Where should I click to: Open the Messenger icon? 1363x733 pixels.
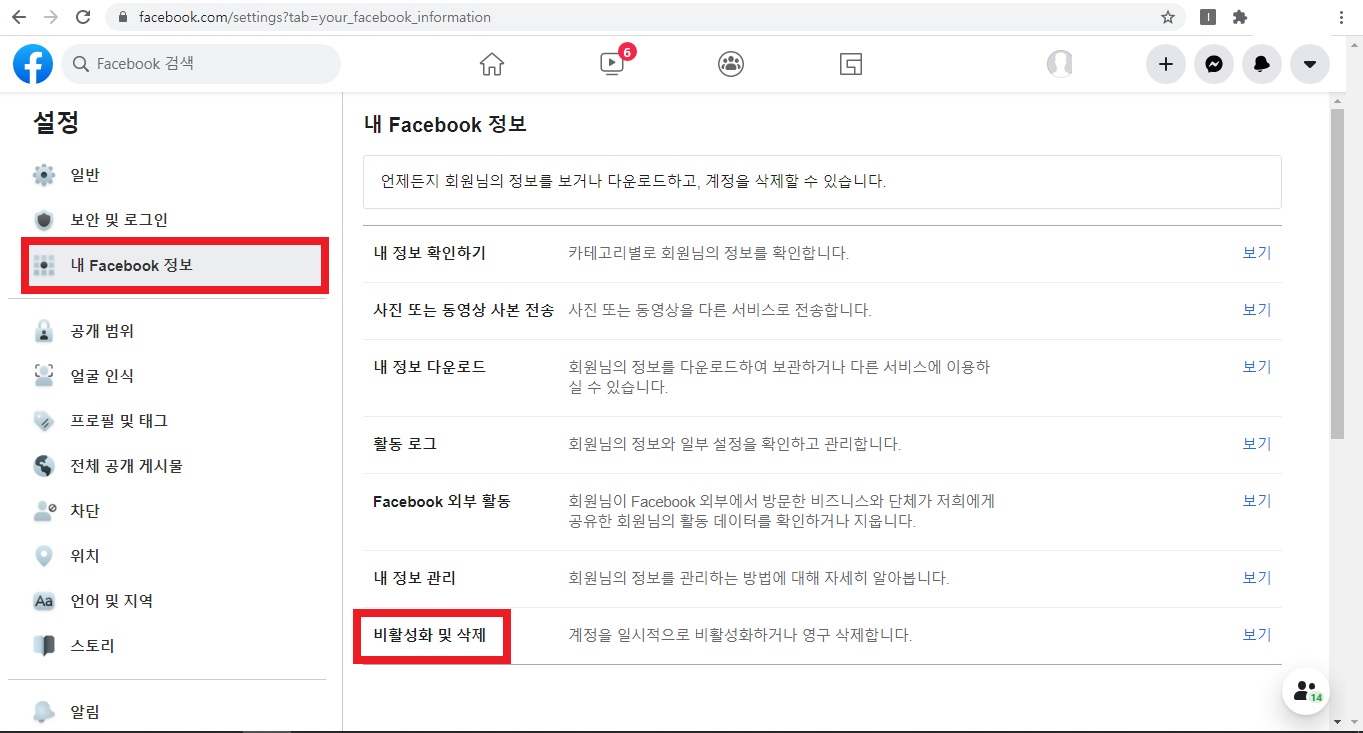click(x=1214, y=64)
